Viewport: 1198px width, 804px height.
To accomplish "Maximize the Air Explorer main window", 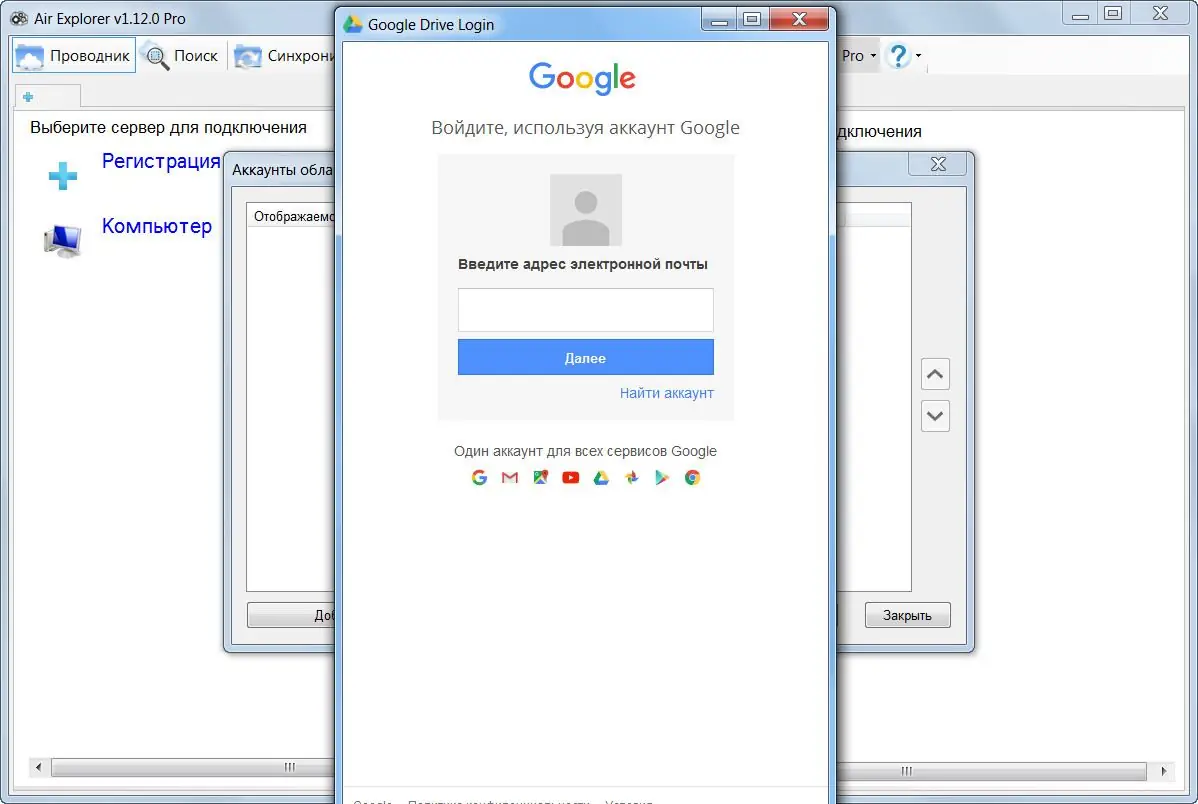I will click(1113, 14).
